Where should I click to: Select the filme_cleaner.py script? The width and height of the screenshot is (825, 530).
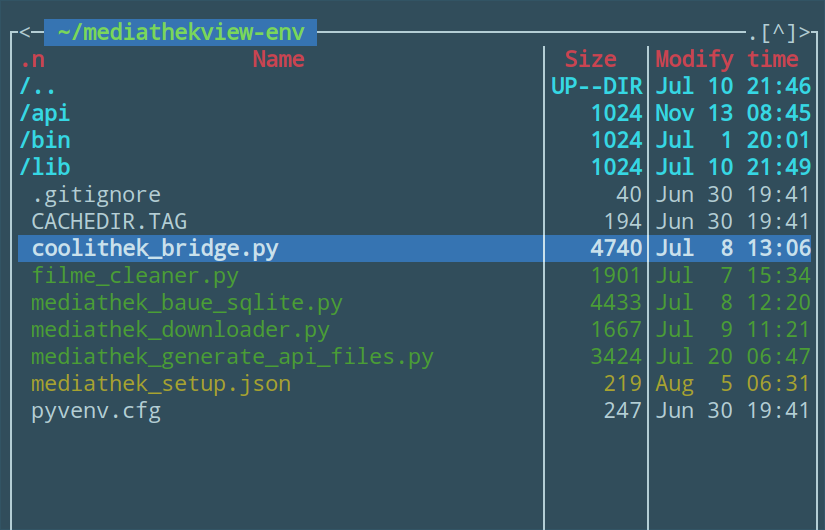[x=135, y=275]
